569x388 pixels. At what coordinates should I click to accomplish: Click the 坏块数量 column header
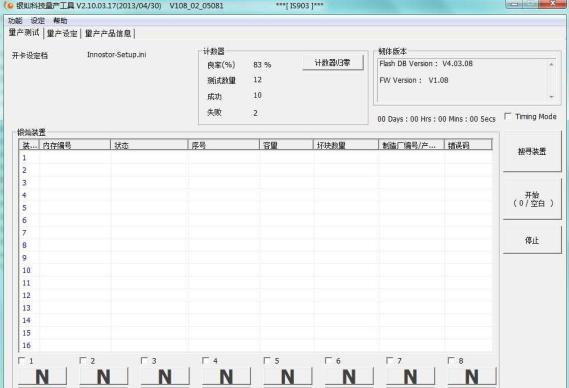pyautogui.click(x=346, y=145)
